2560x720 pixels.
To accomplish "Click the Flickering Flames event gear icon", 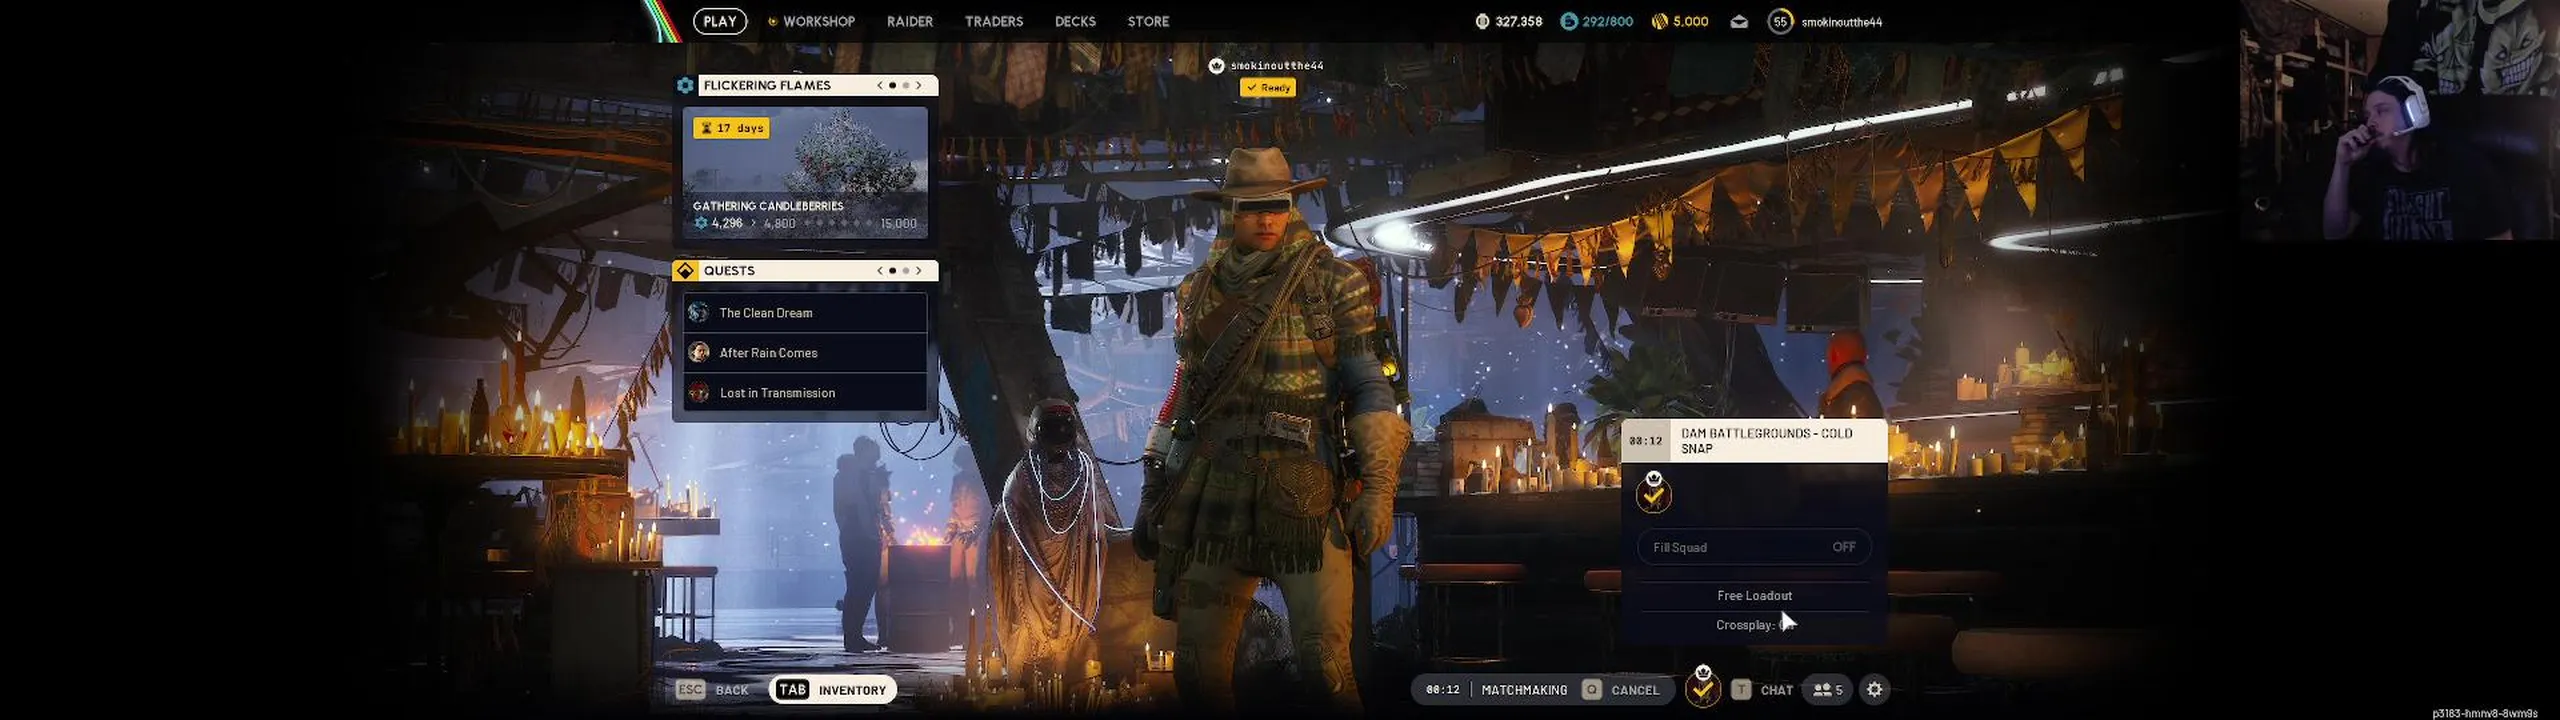I will [685, 85].
